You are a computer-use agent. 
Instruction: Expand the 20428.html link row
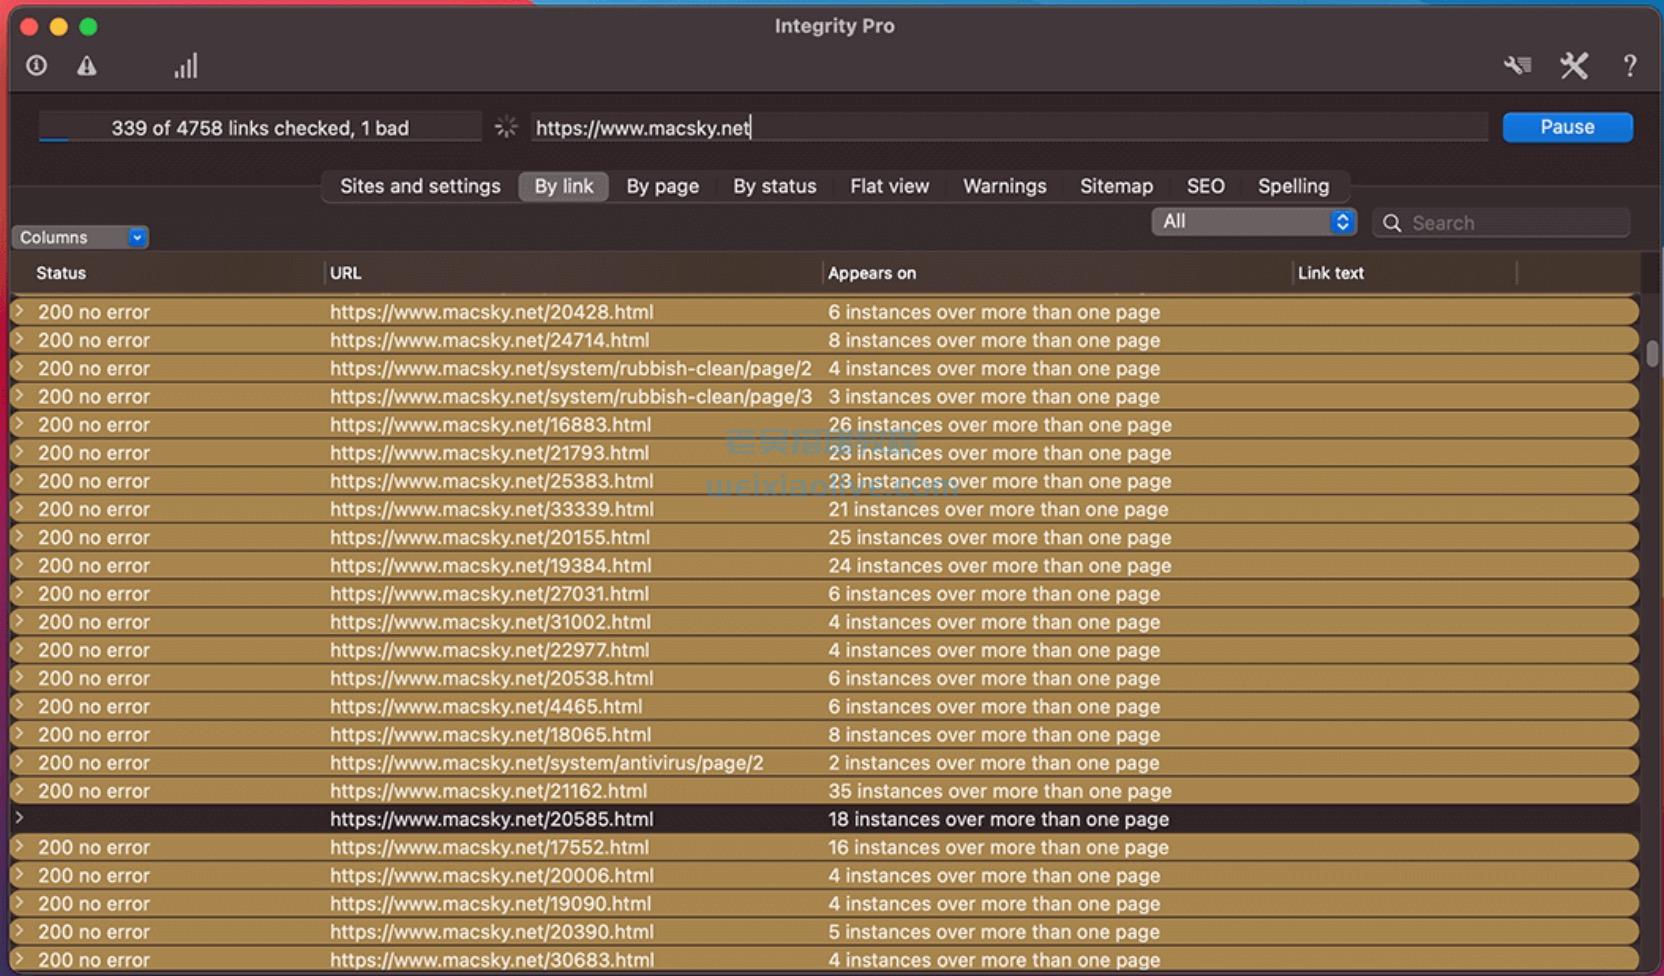click(x=19, y=312)
